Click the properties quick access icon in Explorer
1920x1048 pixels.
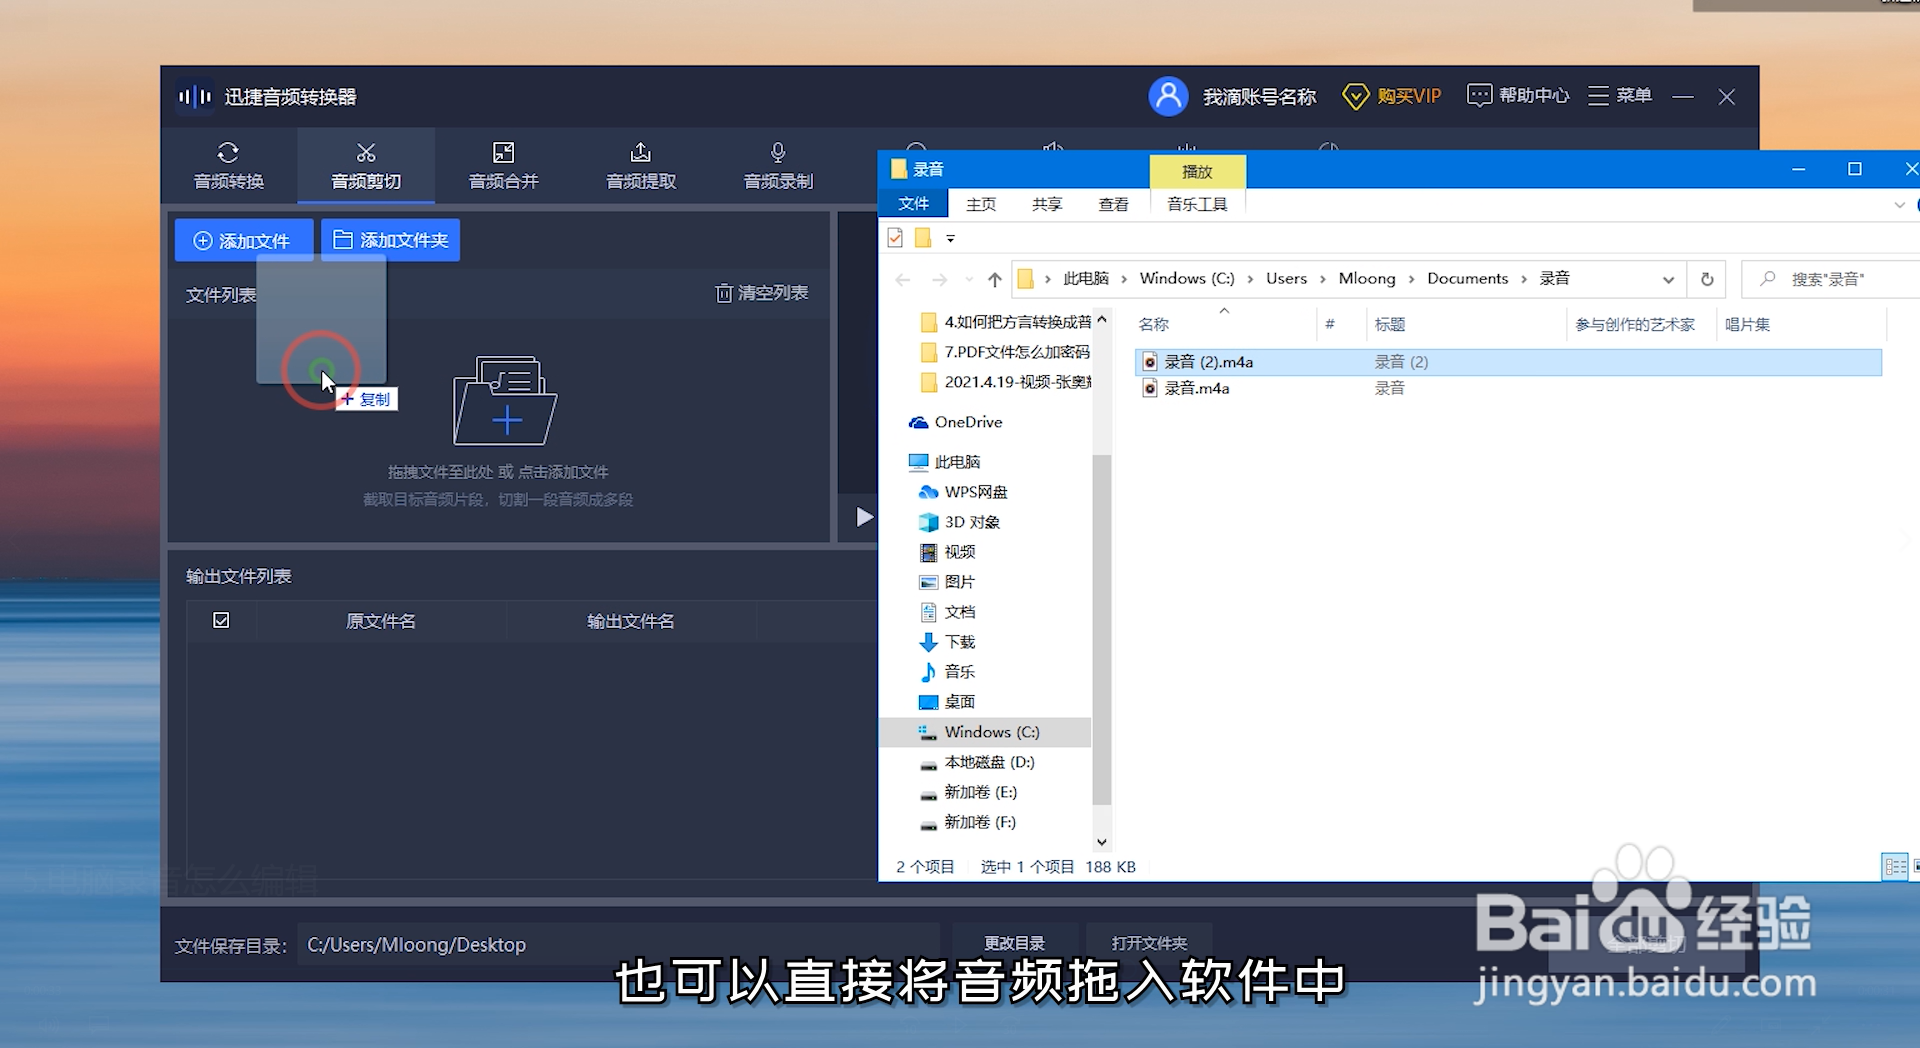coord(895,238)
